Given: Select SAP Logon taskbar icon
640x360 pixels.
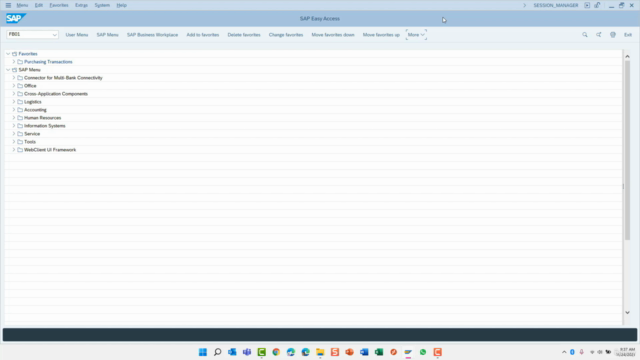Looking at the screenshot, I should 408,352.
